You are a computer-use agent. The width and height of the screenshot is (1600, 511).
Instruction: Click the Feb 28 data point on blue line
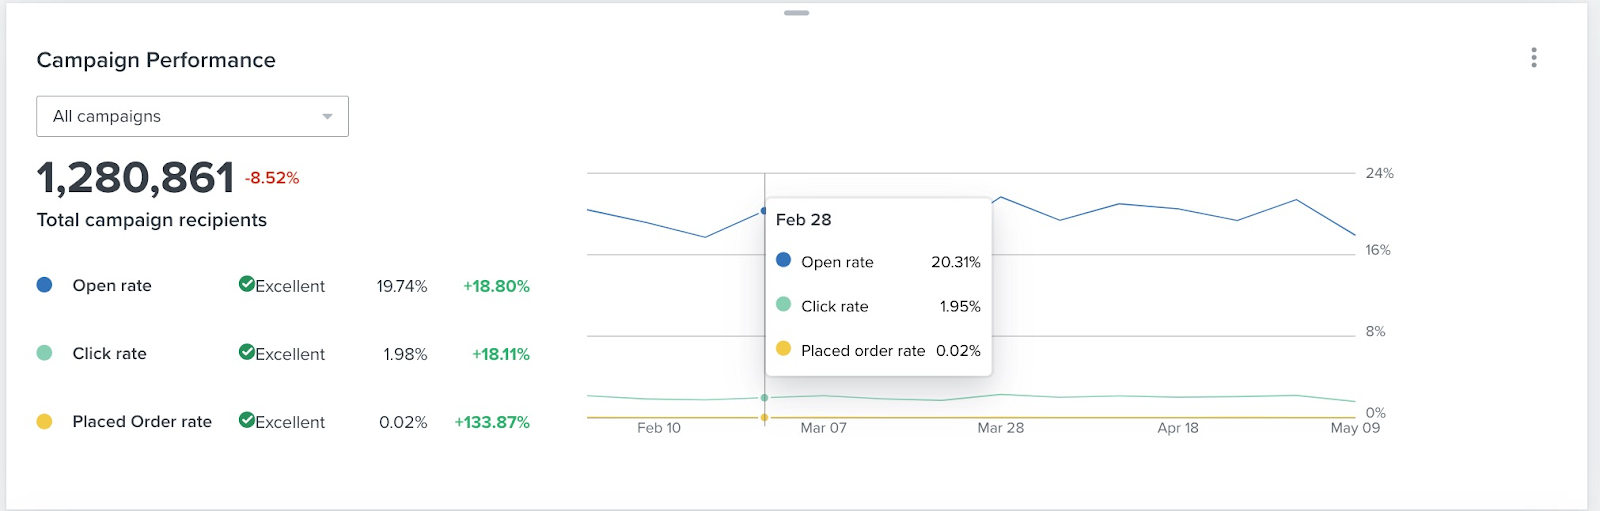point(764,211)
